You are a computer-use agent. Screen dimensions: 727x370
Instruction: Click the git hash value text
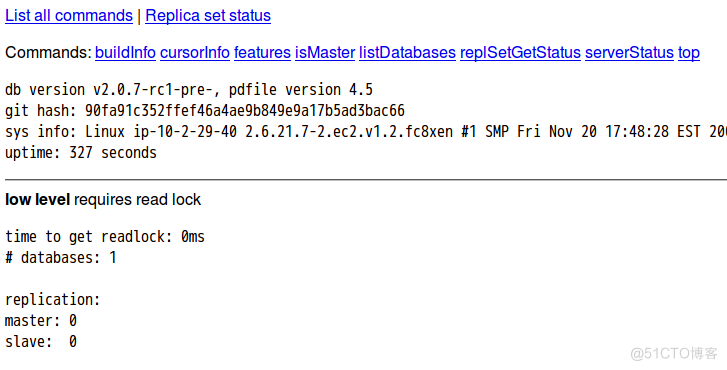click(245, 111)
